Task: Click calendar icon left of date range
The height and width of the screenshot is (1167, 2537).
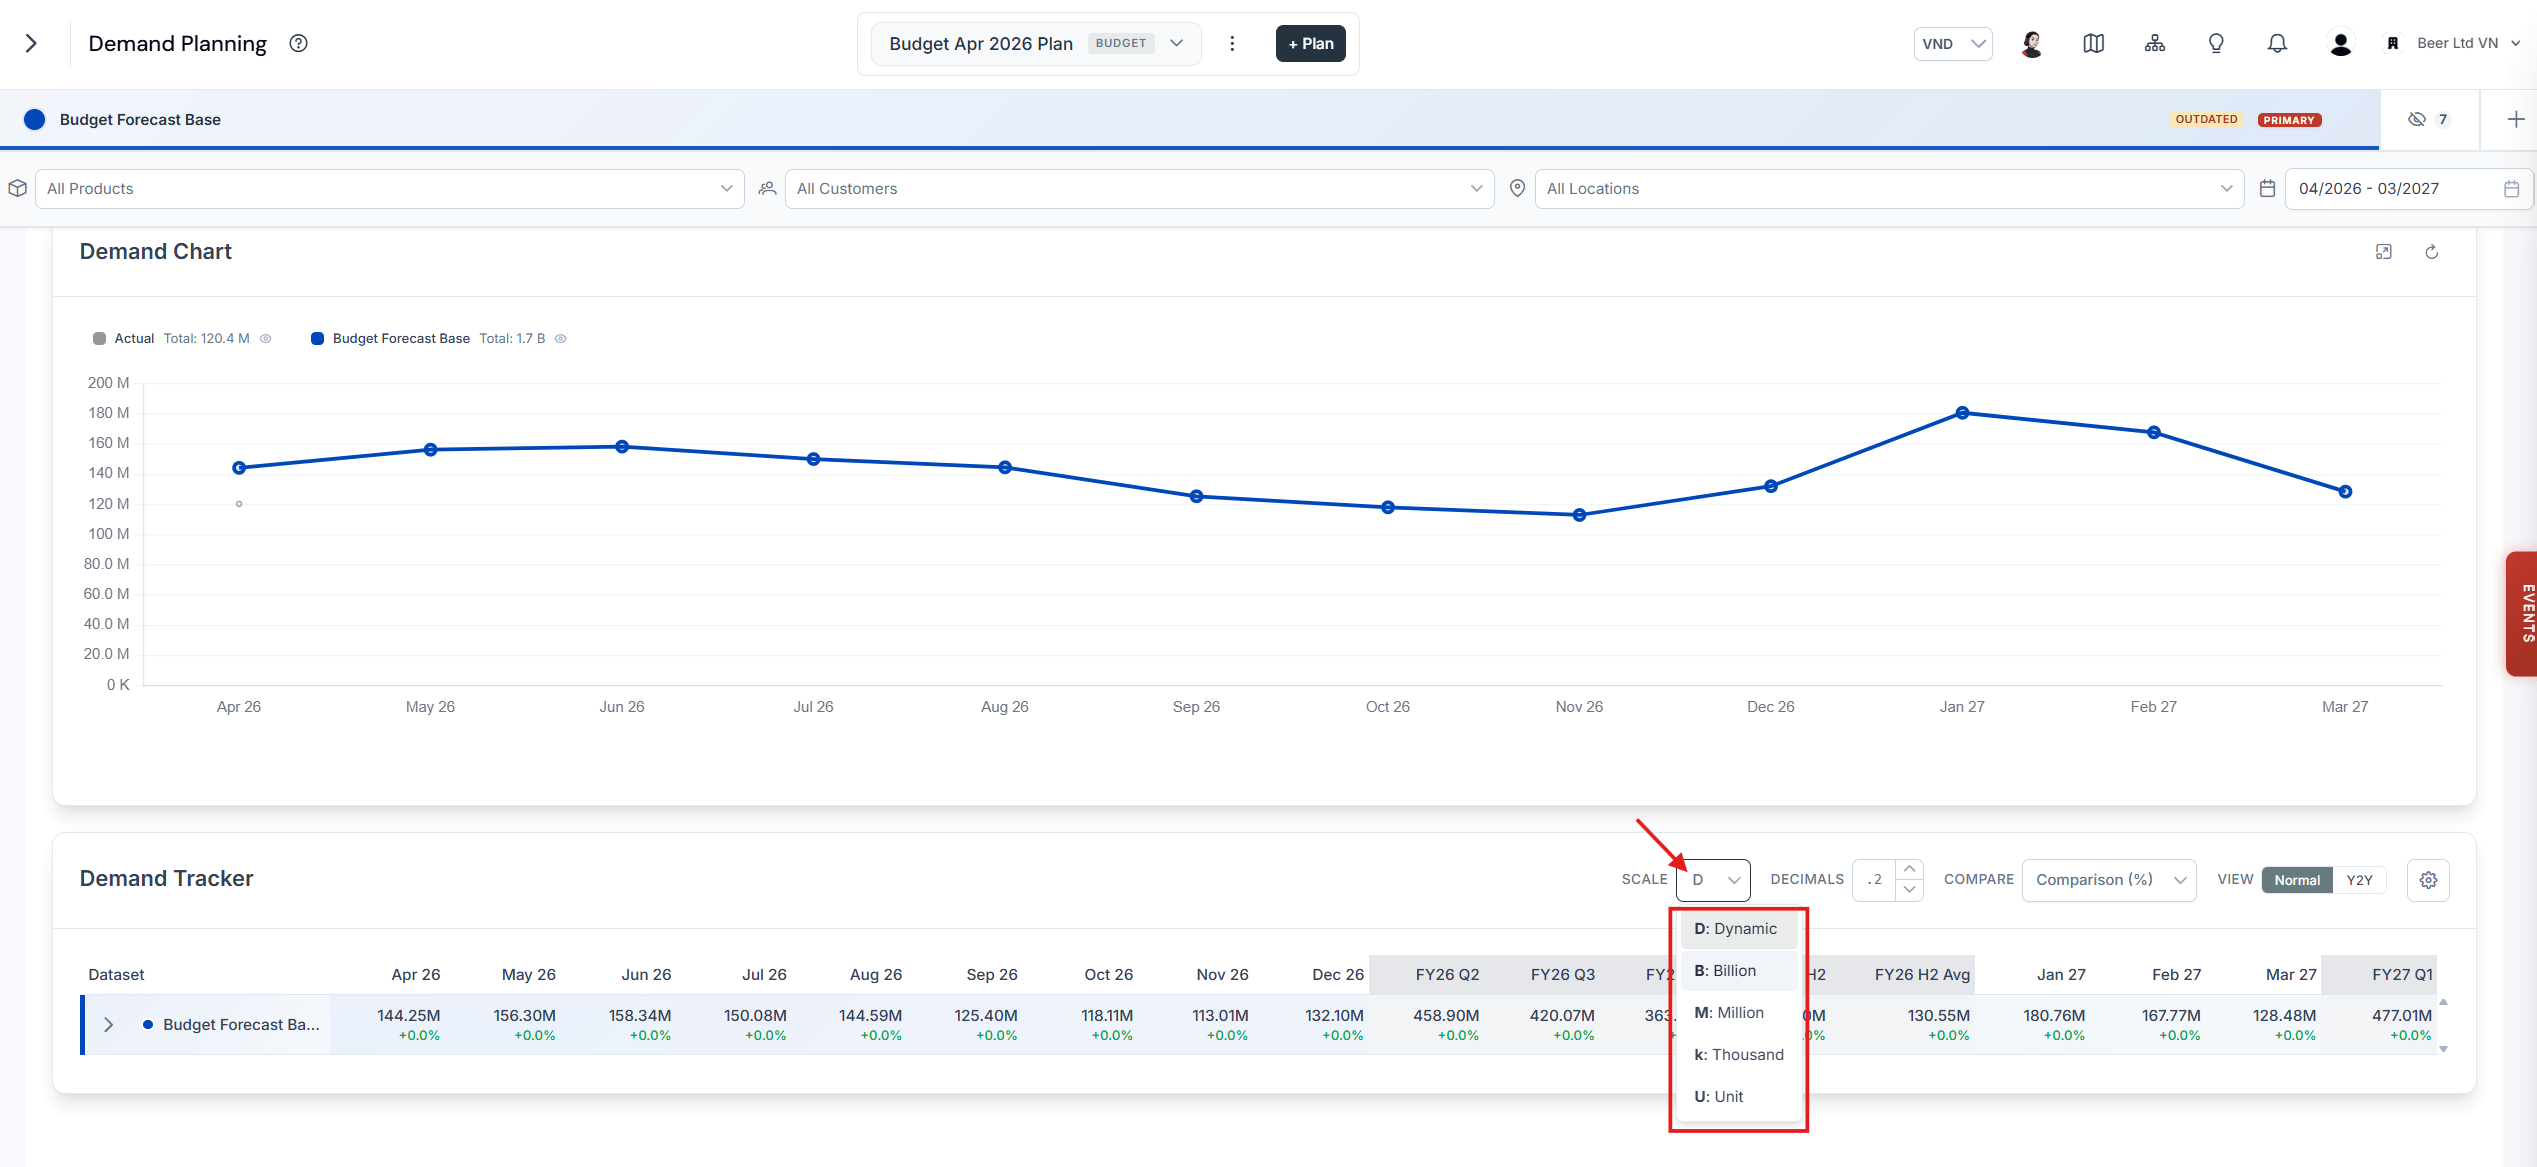Action: 2267,188
